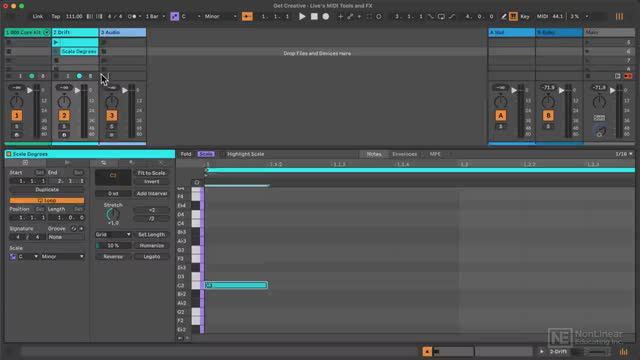The width and height of the screenshot is (640, 360).
Task: Toggle the purple Scale button in piano roll
Action: click(x=206, y=154)
